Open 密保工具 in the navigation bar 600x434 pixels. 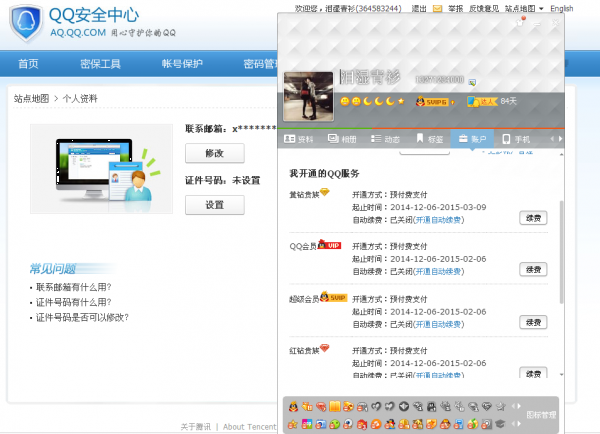tap(101, 64)
